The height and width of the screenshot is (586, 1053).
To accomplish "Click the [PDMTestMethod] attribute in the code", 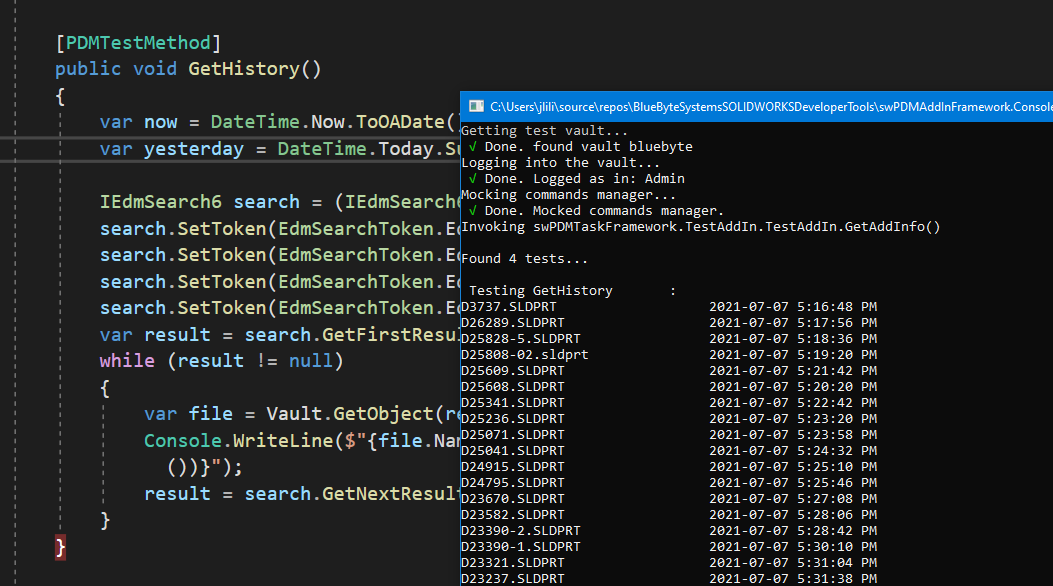I will click(138, 43).
